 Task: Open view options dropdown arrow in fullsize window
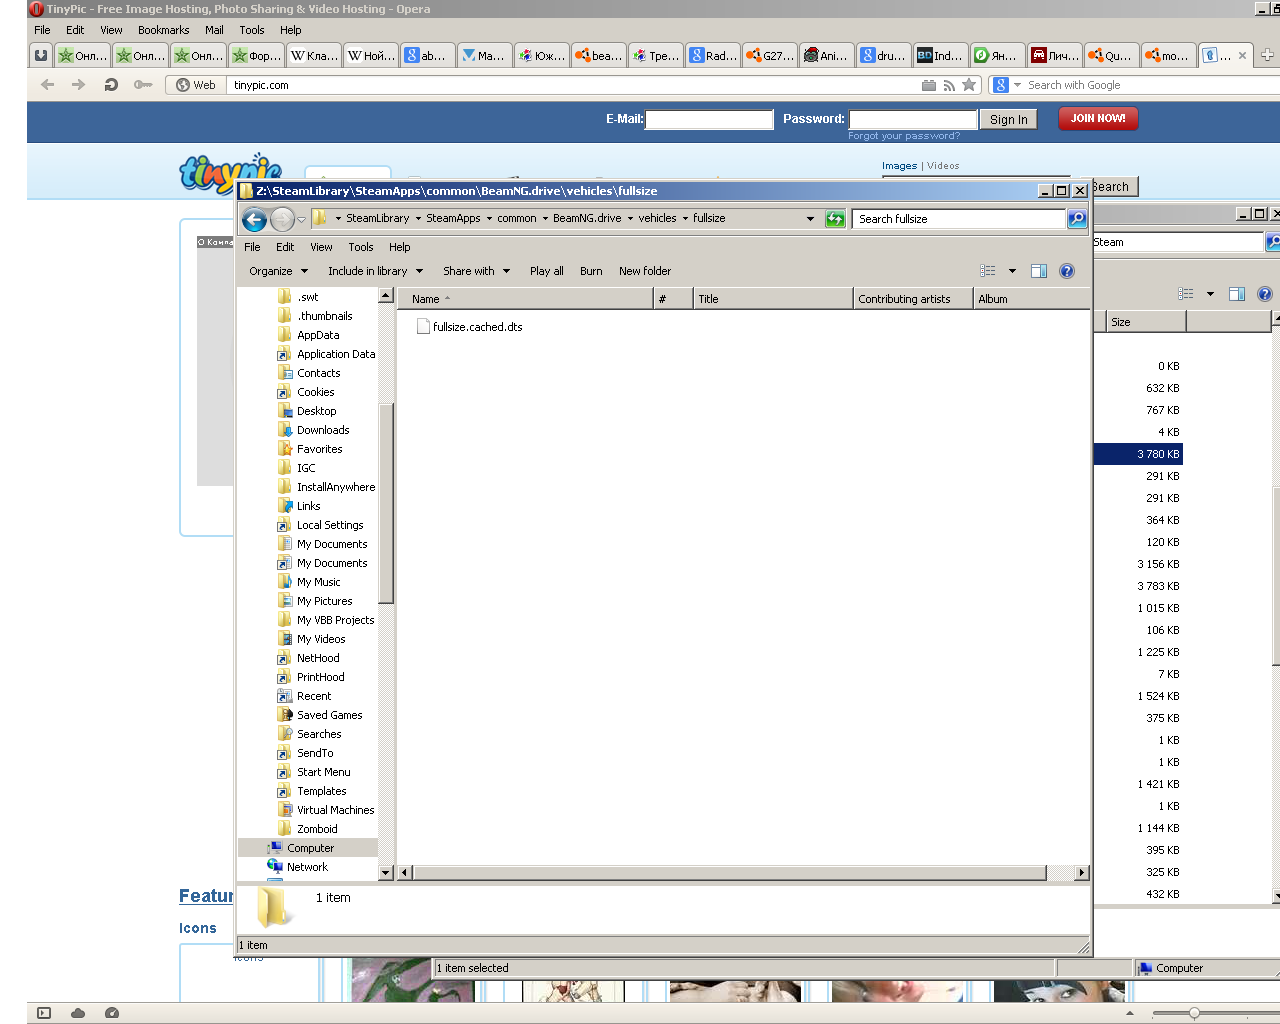coord(1012,271)
